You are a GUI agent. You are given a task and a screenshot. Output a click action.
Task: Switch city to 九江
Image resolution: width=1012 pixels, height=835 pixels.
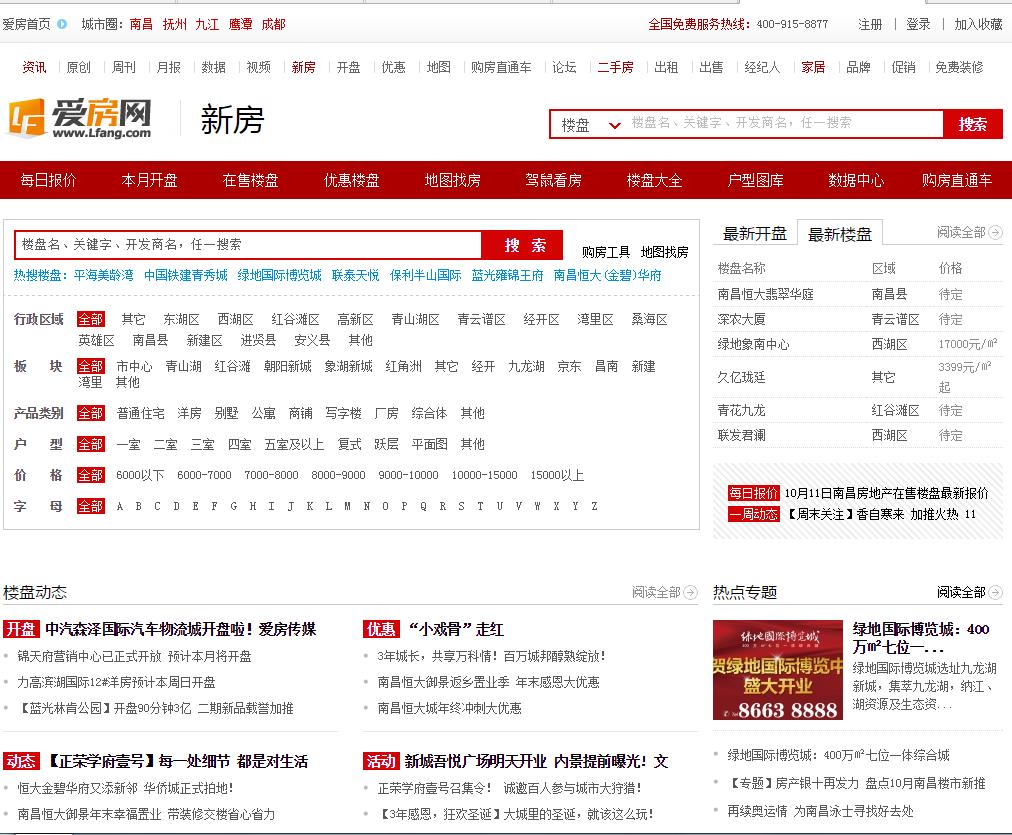pyautogui.click(x=207, y=25)
